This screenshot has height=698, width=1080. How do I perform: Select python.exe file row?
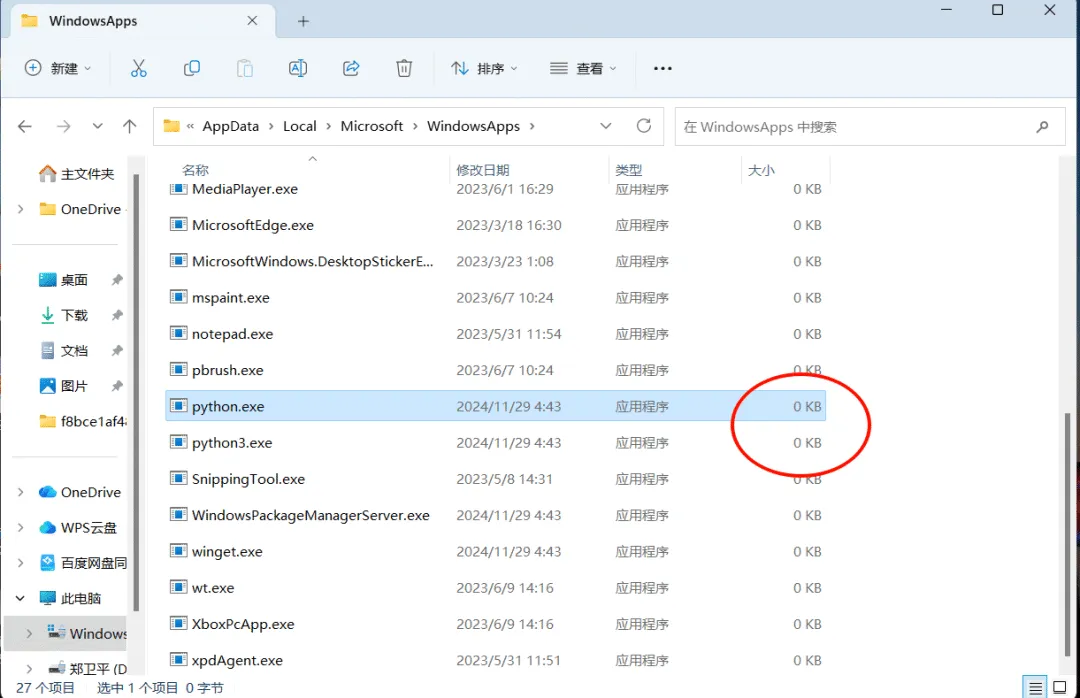[x=495, y=406]
